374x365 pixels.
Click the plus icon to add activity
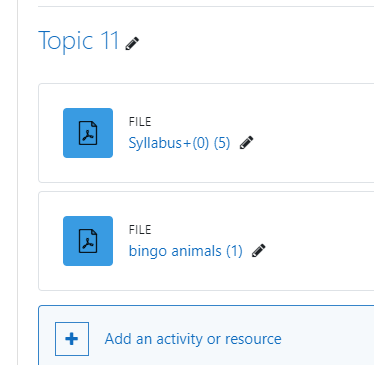(72, 339)
